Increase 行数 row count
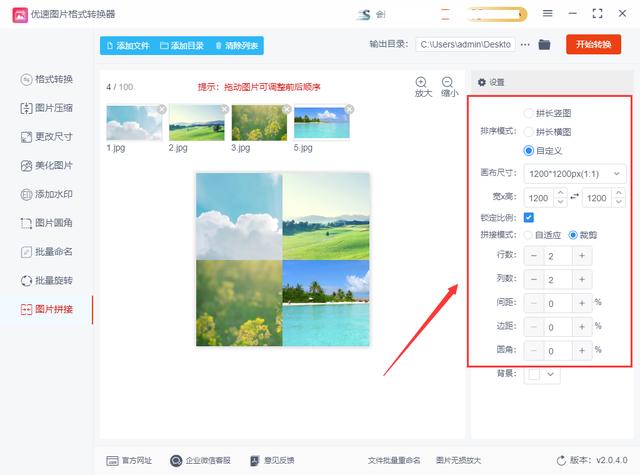Viewport: 640px width, 475px height. tap(582, 256)
